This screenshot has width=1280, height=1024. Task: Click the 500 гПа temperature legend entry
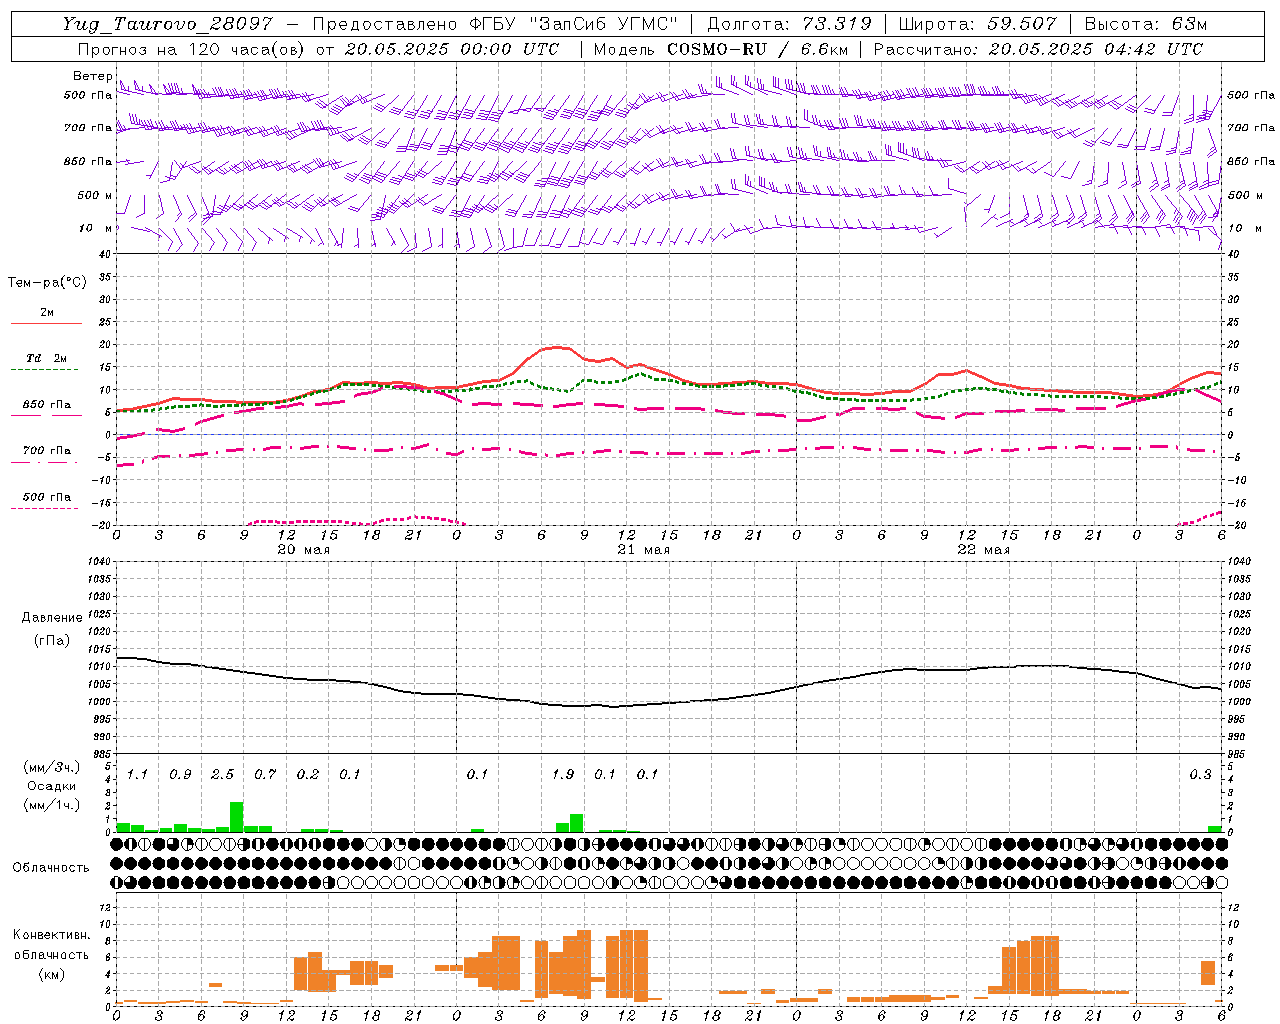click(x=46, y=497)
